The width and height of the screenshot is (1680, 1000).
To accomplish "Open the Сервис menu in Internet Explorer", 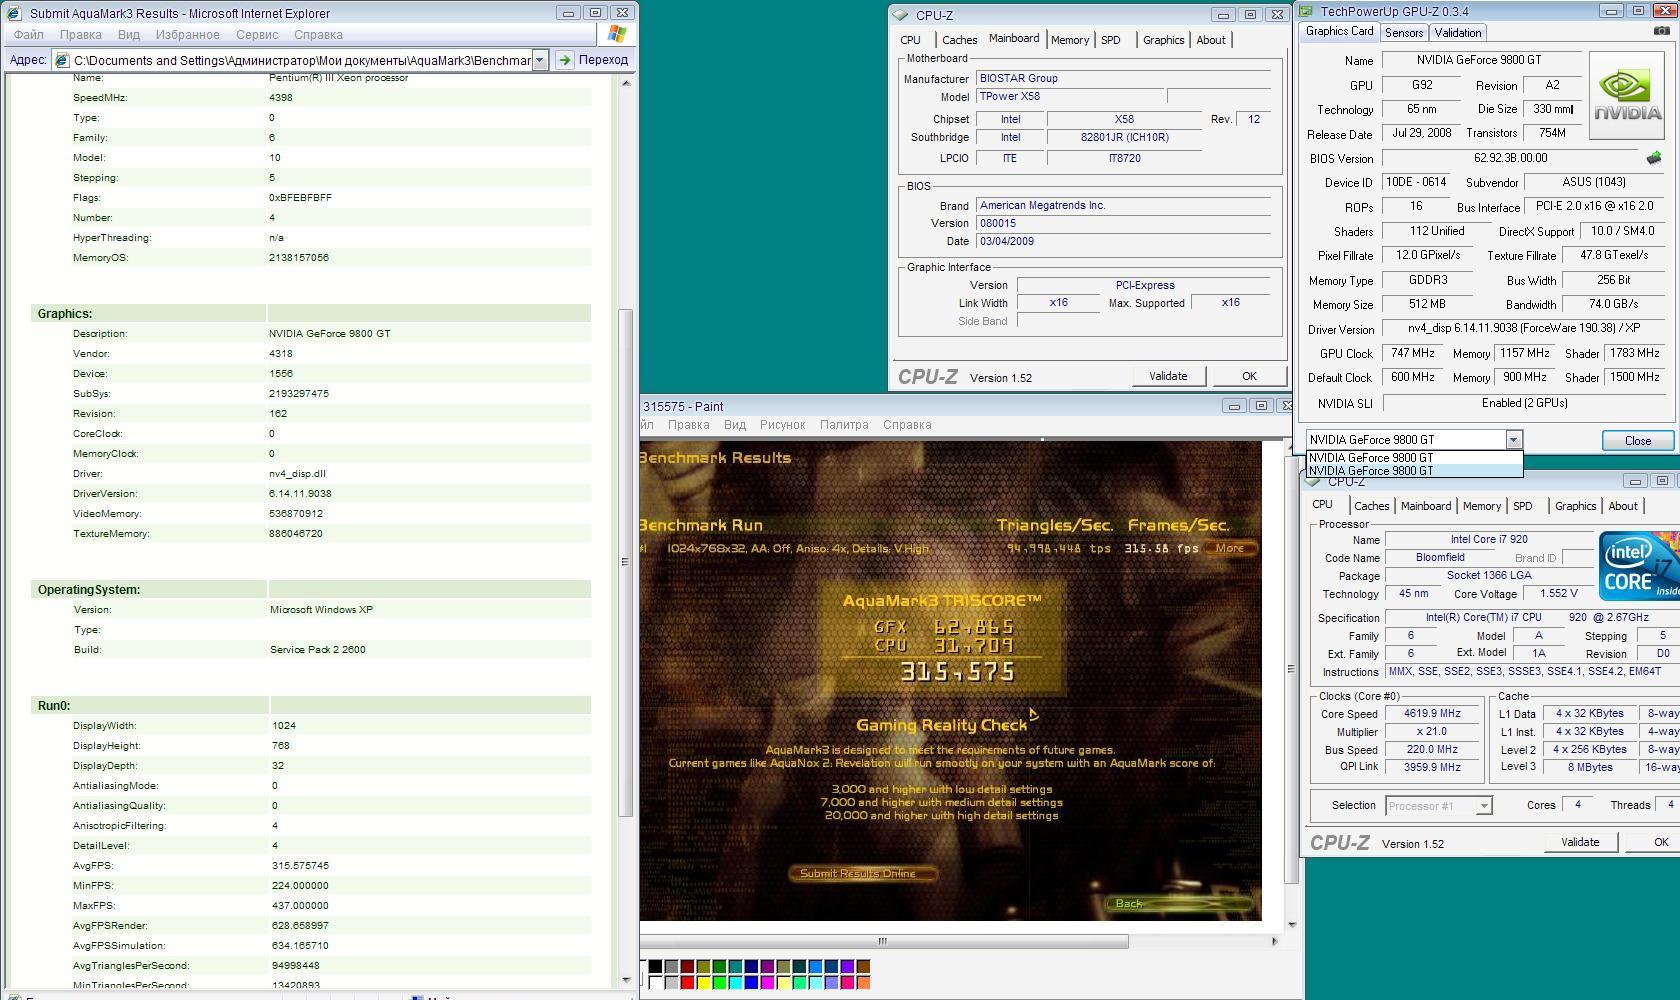I will tap(257, 34).
